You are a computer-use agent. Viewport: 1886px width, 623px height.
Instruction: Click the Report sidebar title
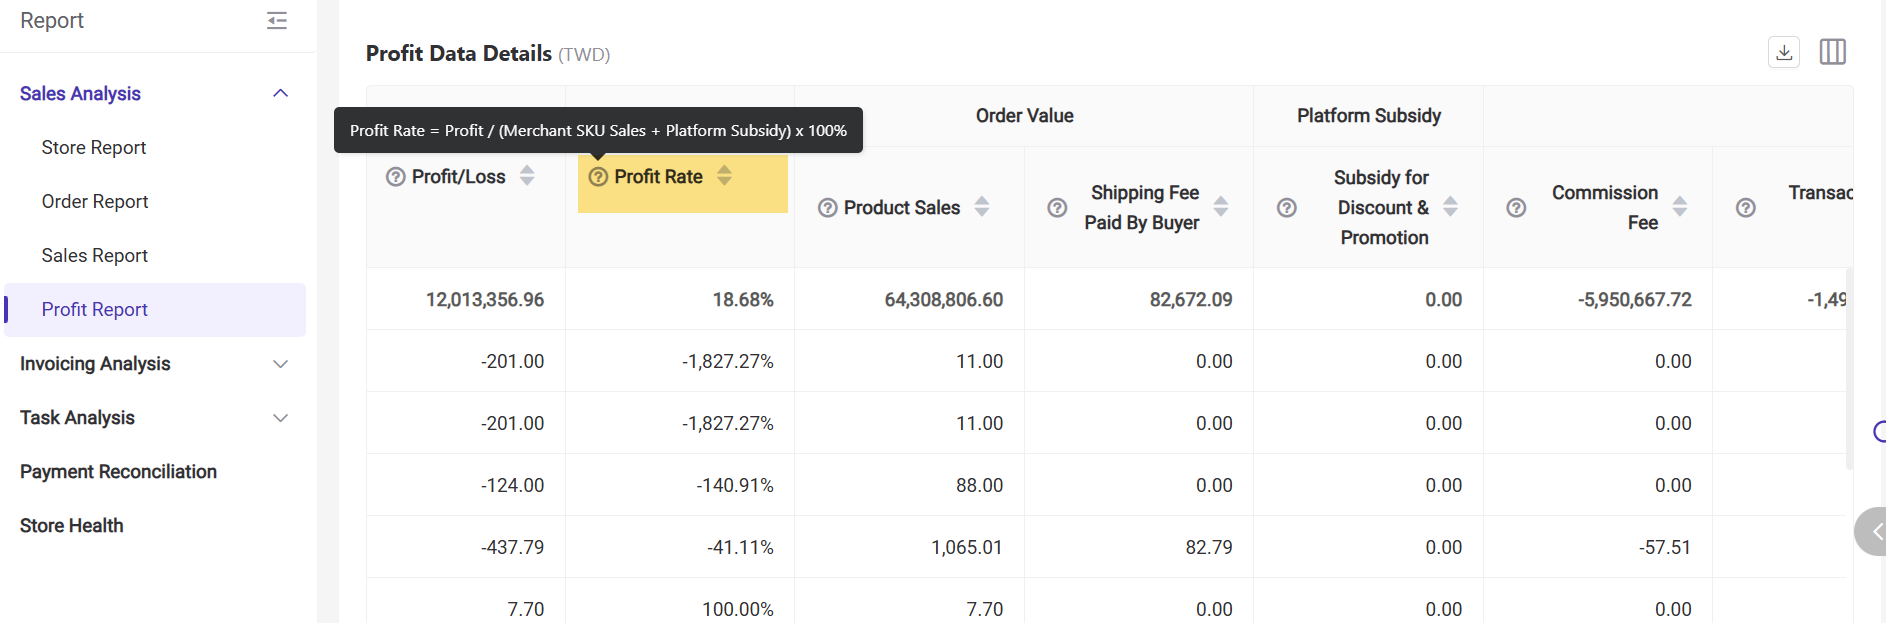52,21
